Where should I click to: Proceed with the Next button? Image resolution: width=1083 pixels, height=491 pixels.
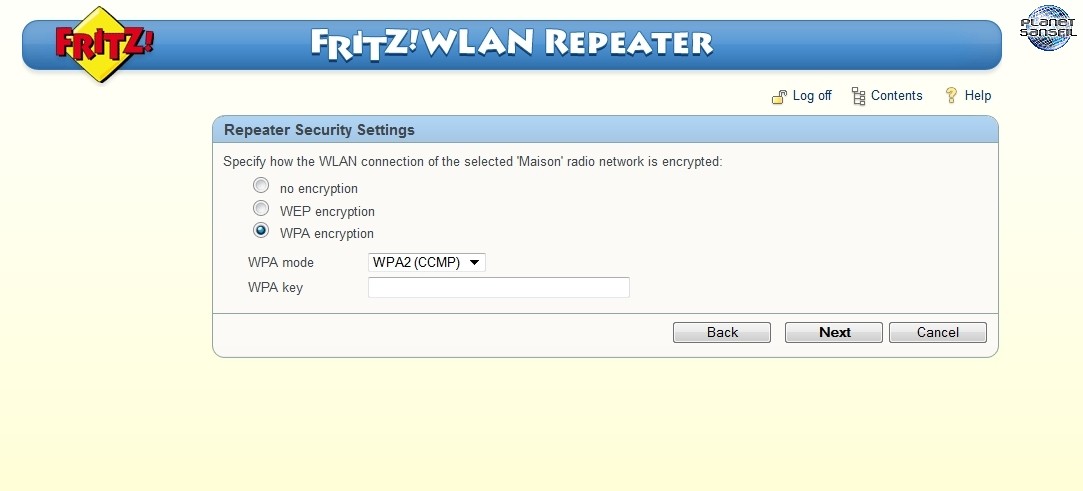(834, 332)
